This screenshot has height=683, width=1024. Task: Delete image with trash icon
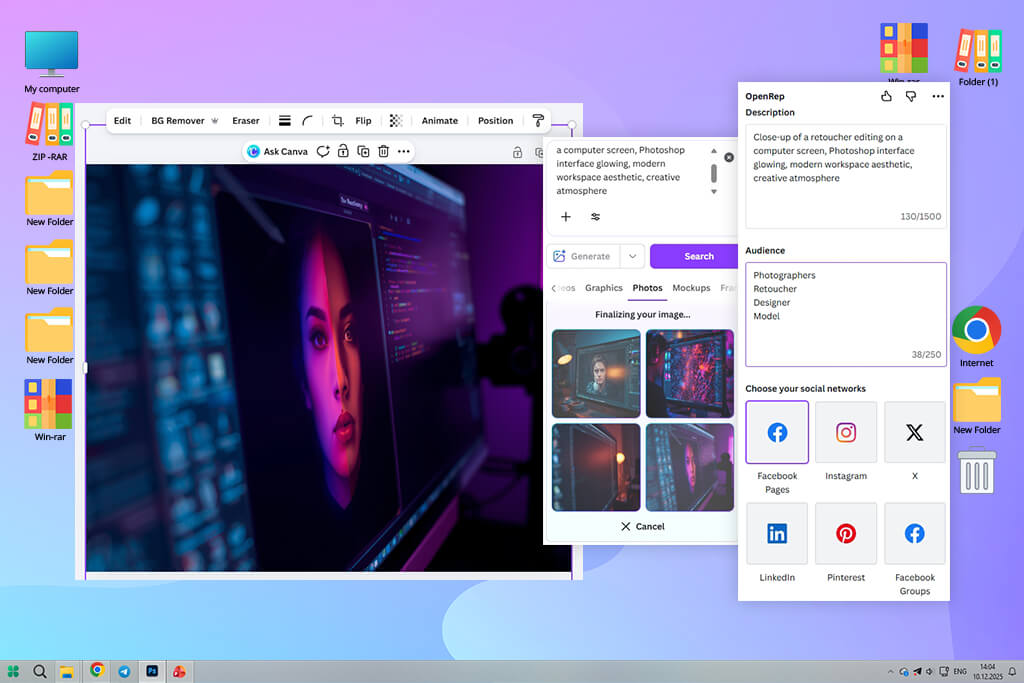point(383,151)
